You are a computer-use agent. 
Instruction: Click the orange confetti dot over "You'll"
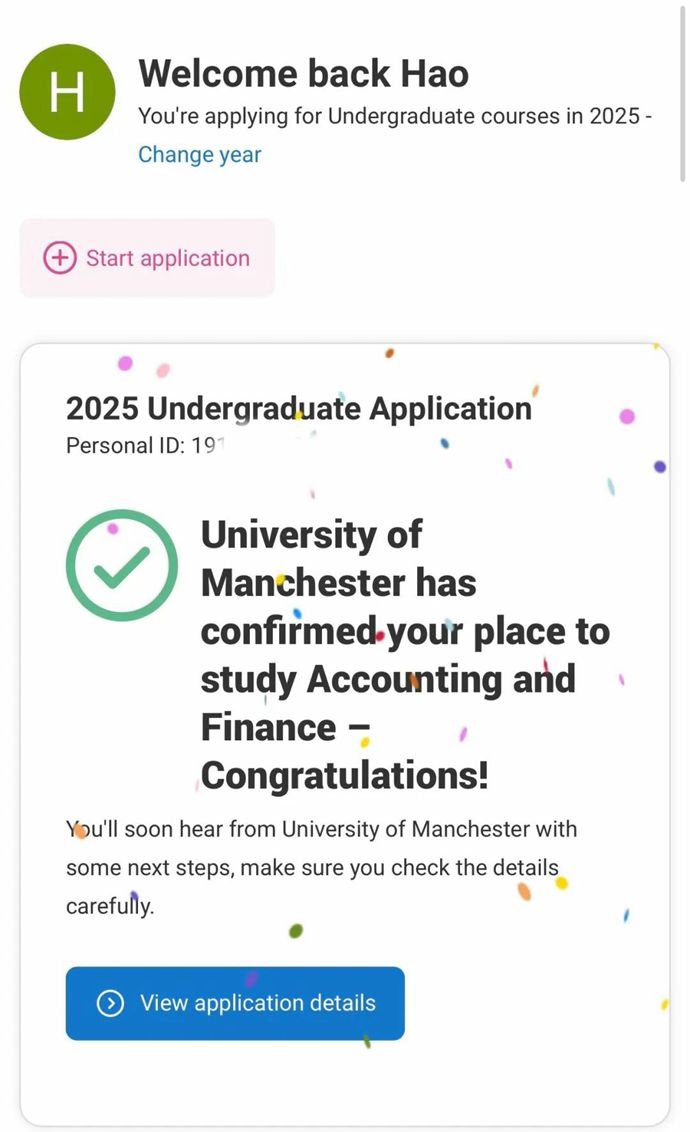click(x=80, y=831)
